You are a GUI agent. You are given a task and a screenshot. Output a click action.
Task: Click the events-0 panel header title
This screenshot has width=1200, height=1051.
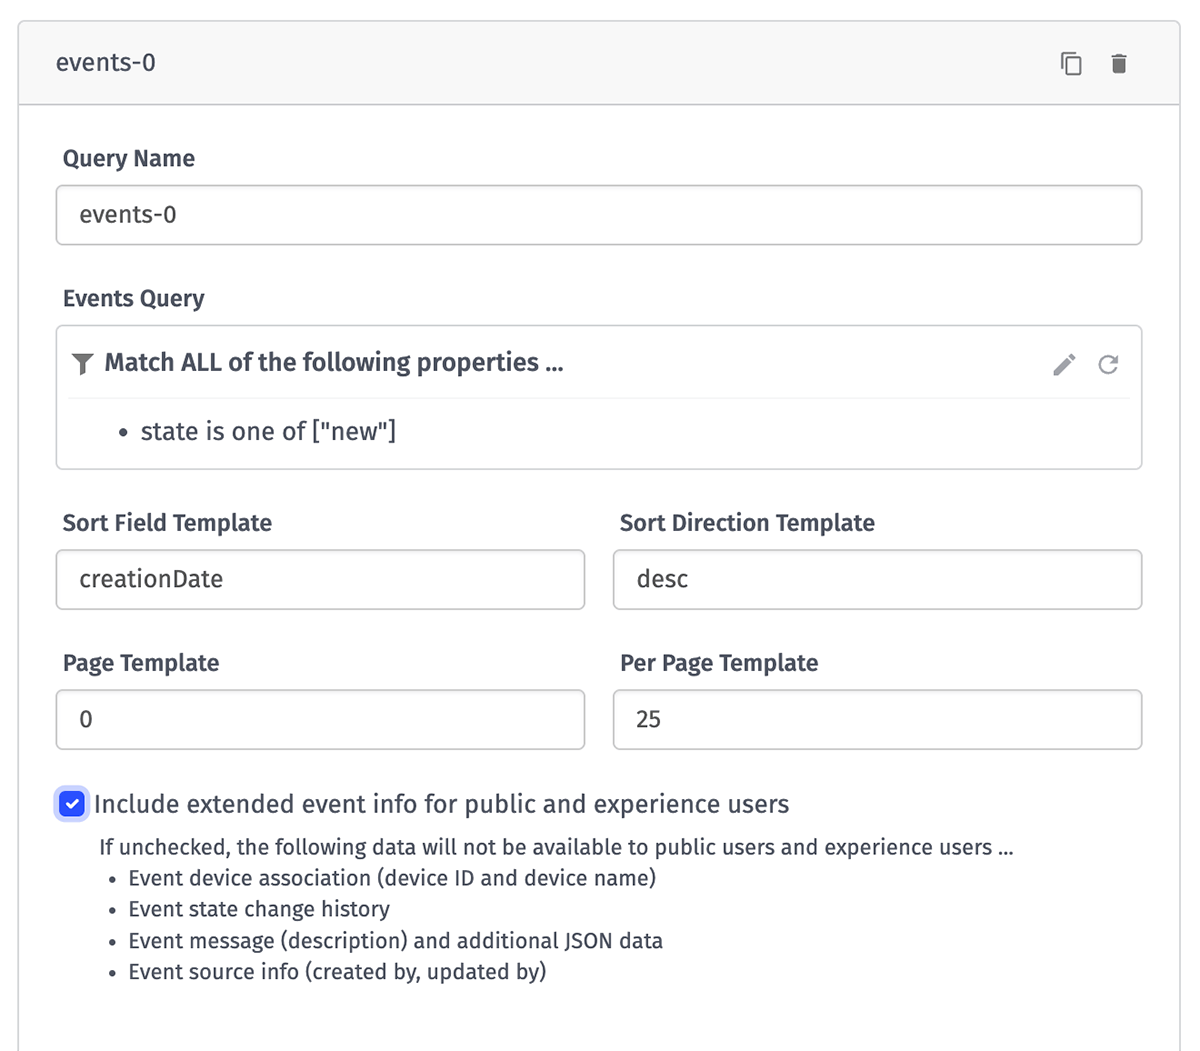(106, 63)
